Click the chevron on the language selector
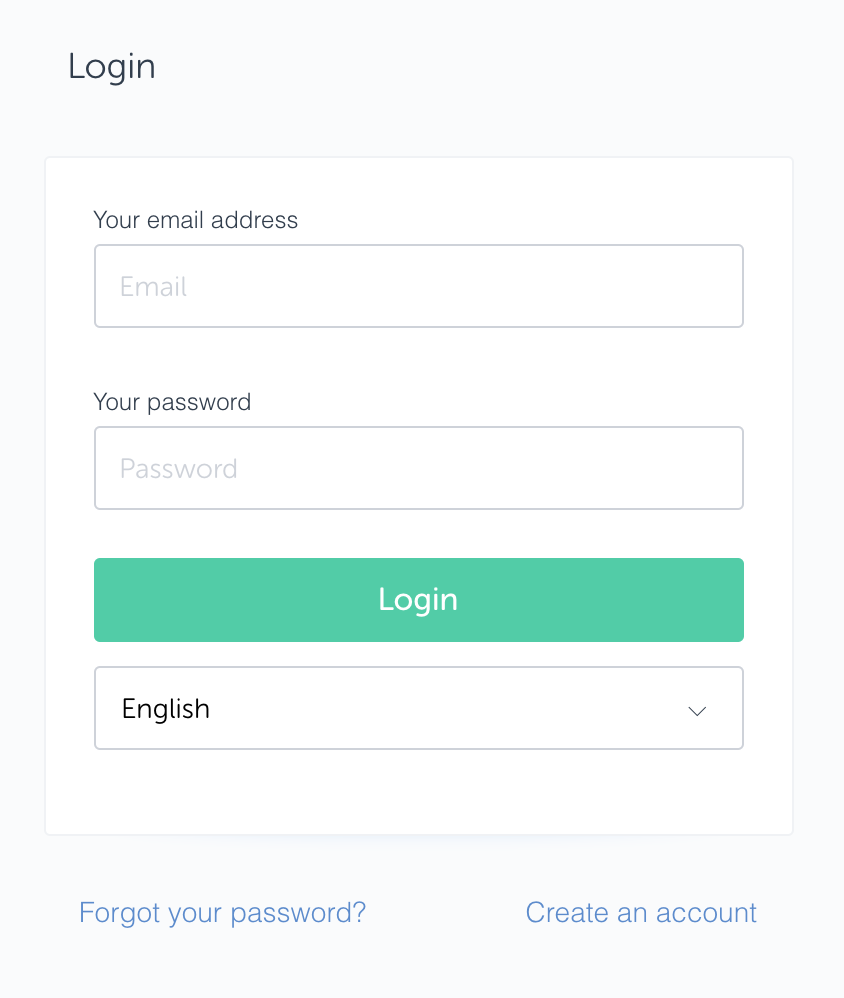844x998 pixels. coord(697,711)
